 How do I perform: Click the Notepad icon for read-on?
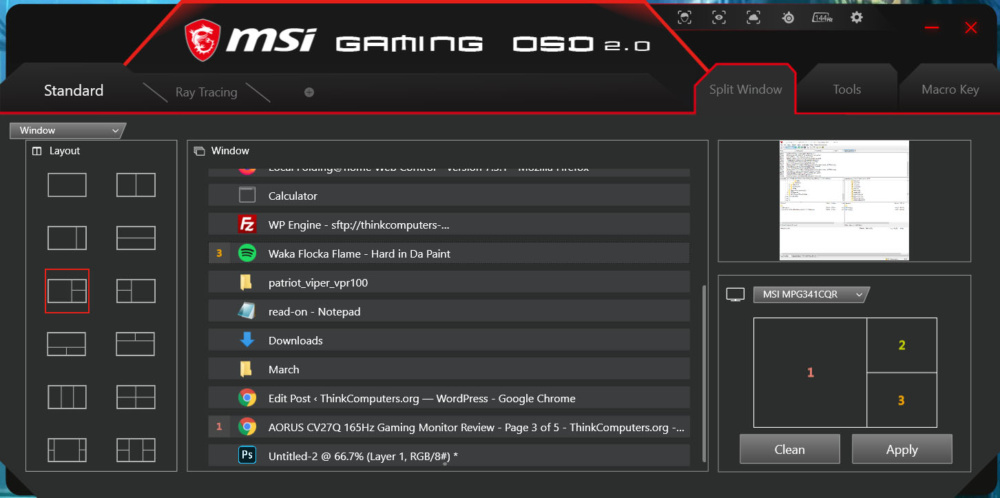[x=247, y=311]
